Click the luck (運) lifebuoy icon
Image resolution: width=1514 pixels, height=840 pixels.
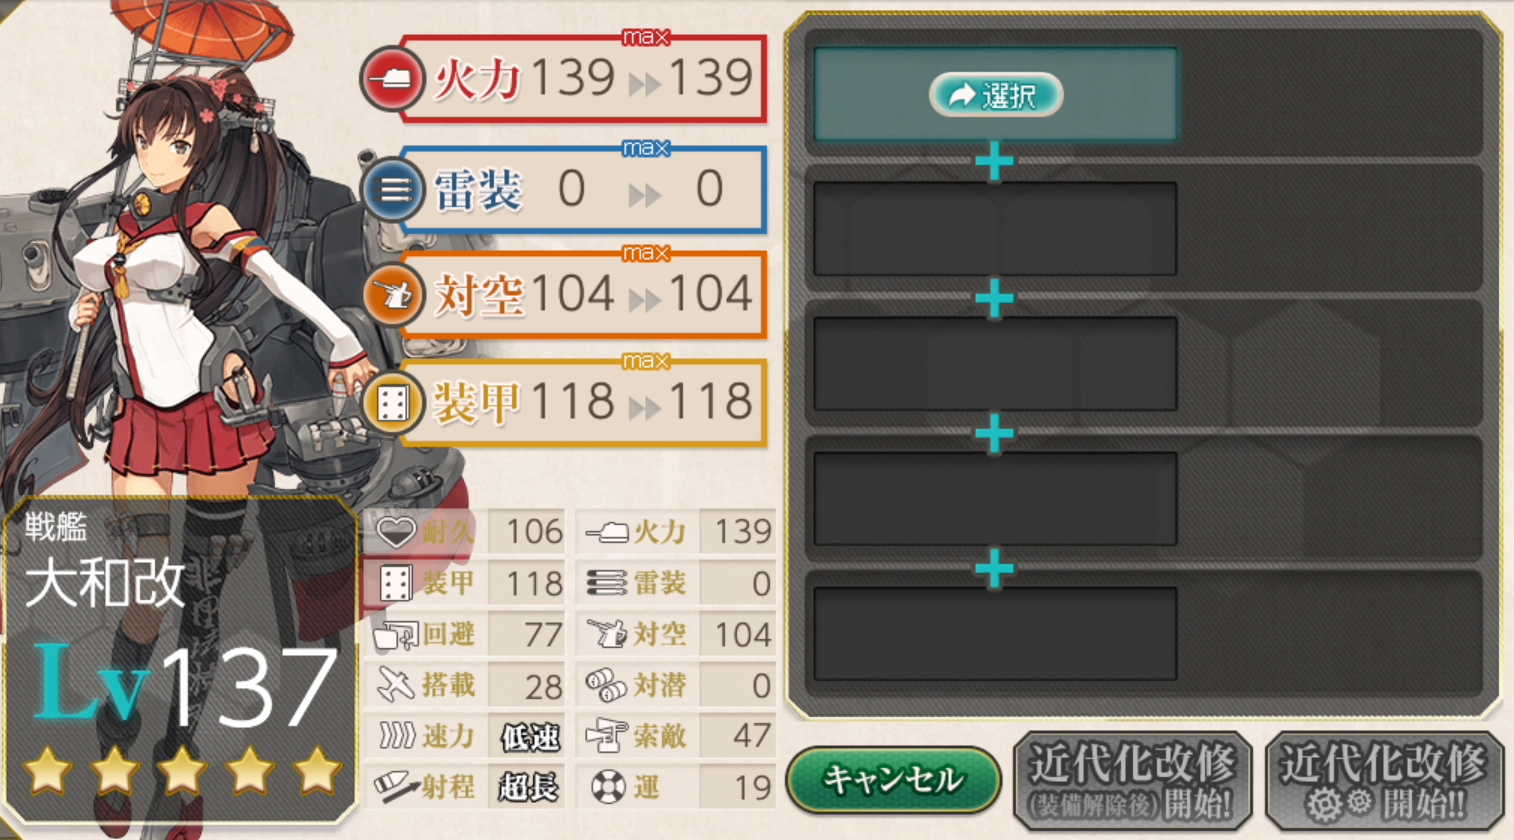click(608, 787)
